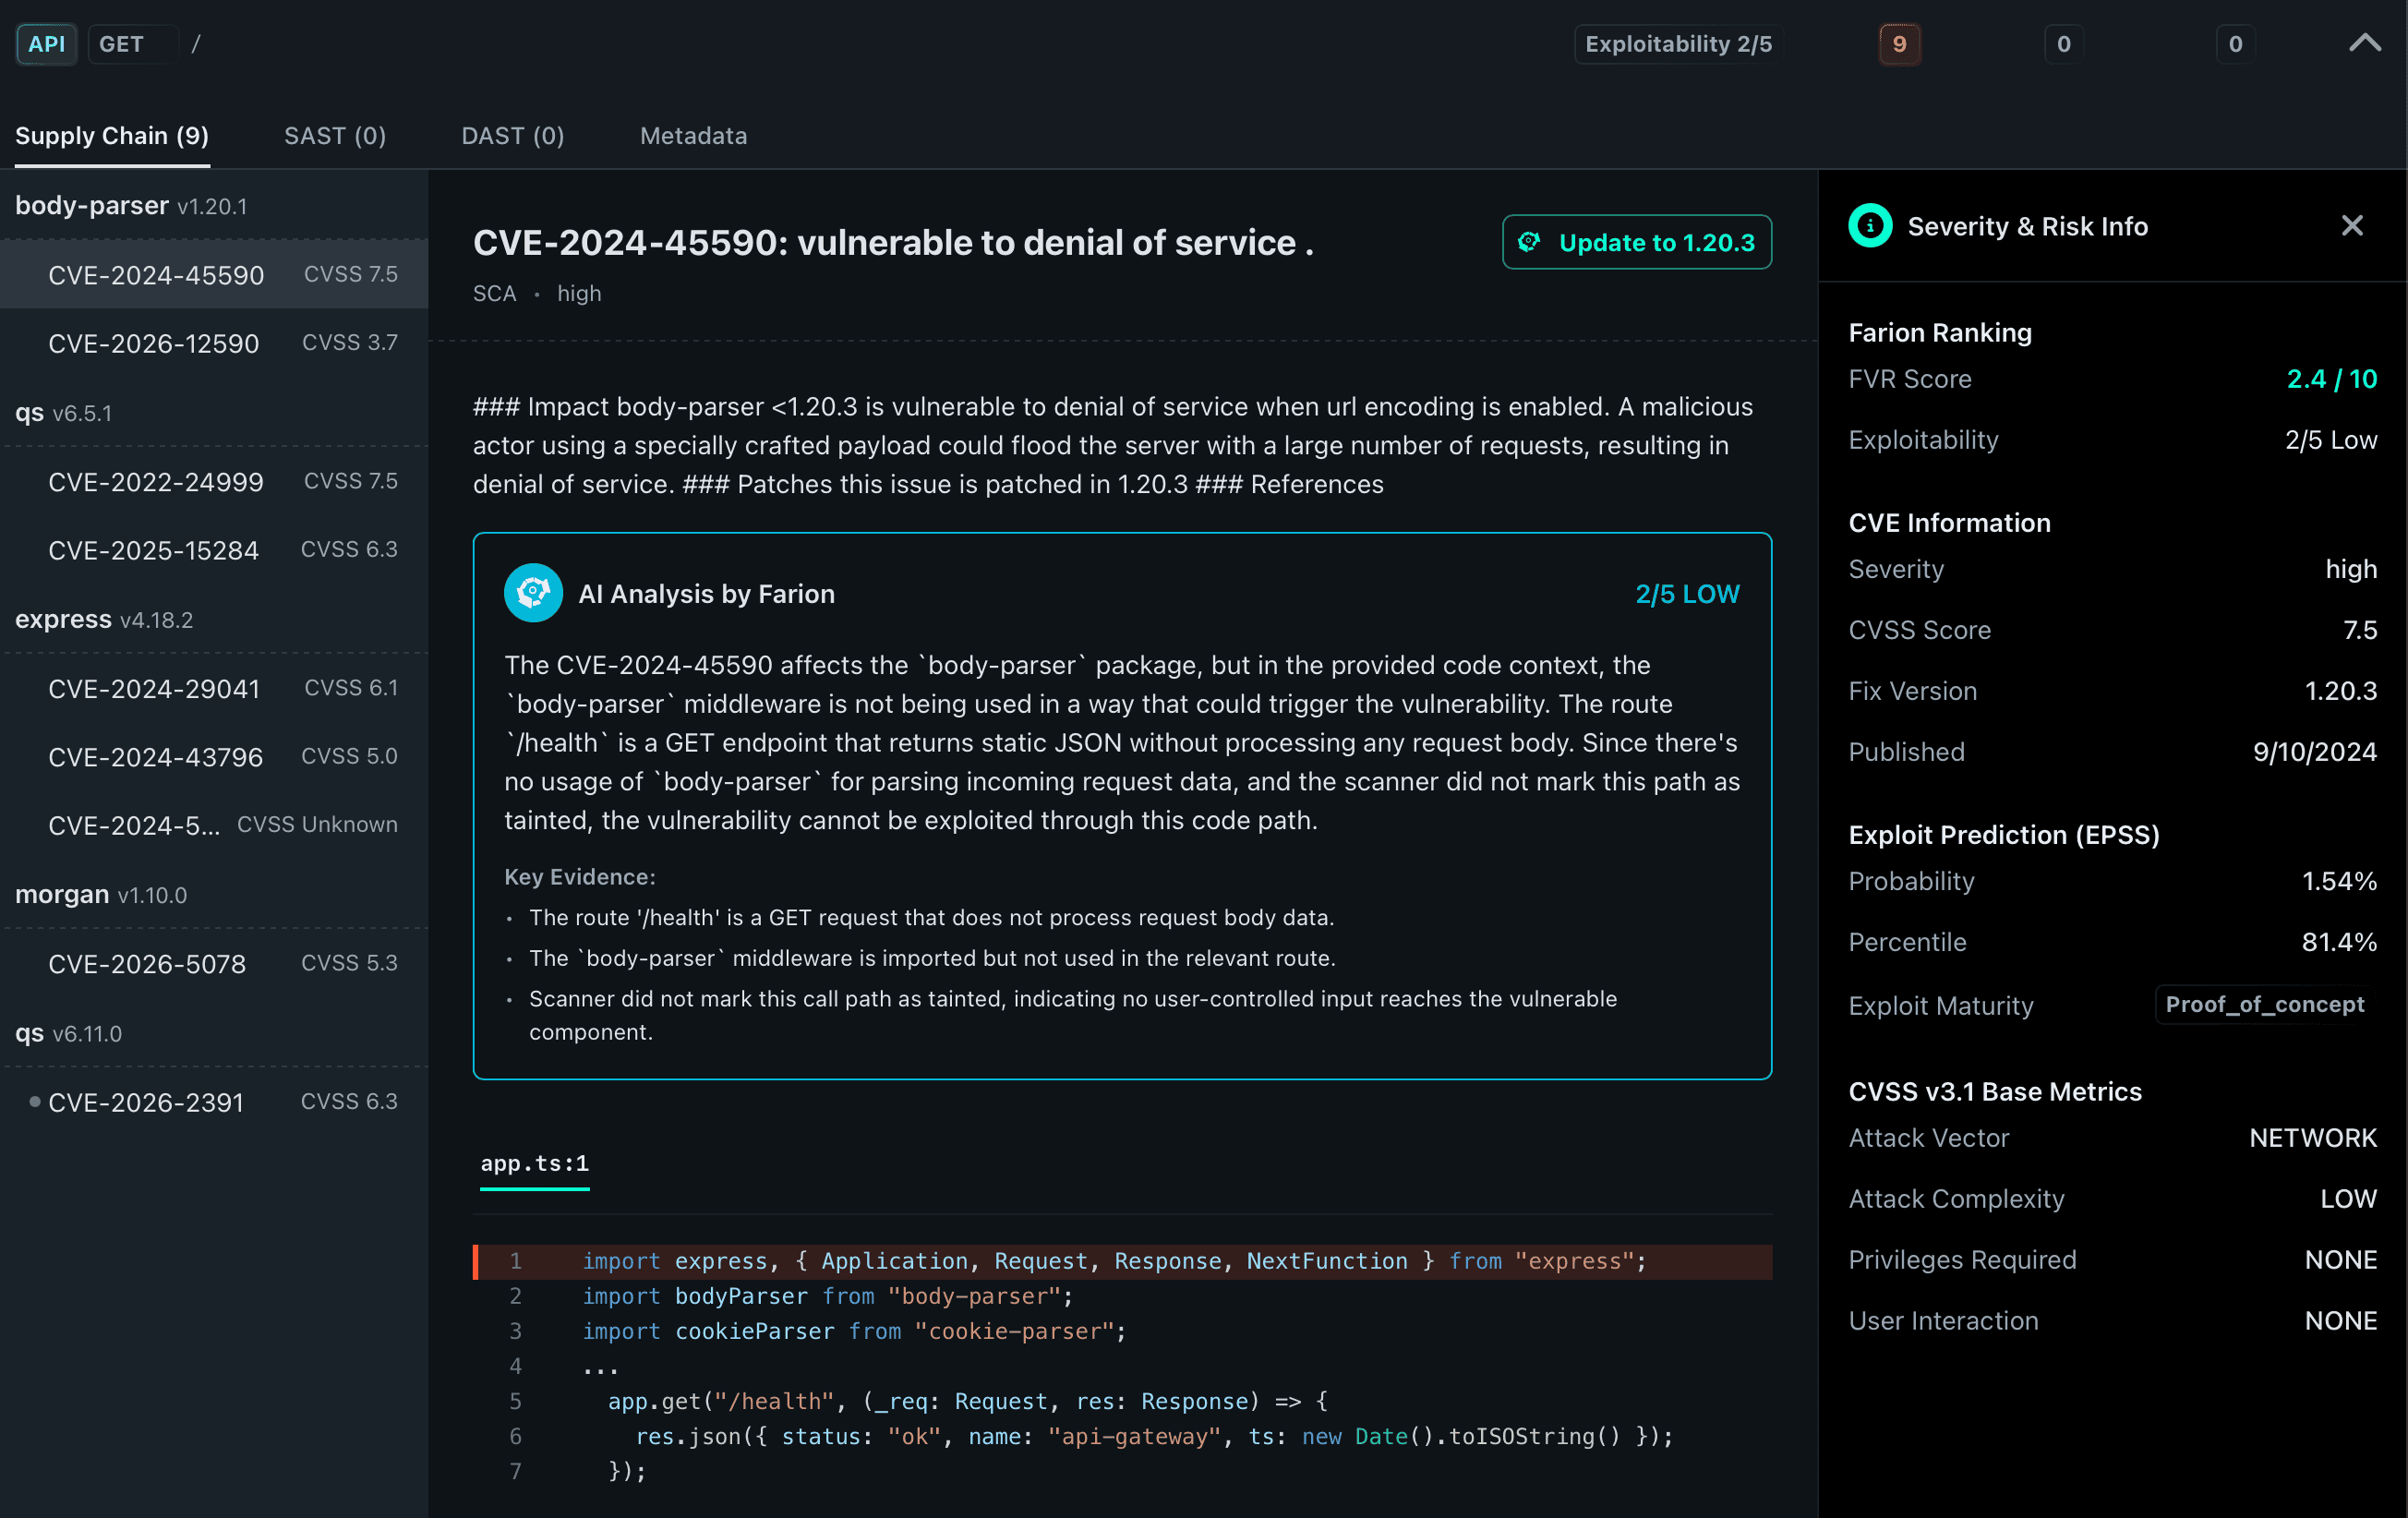2408x1518 pixels.
Task: Click the AI Analysis by Farion logo icon
Action: pos(533,593)
